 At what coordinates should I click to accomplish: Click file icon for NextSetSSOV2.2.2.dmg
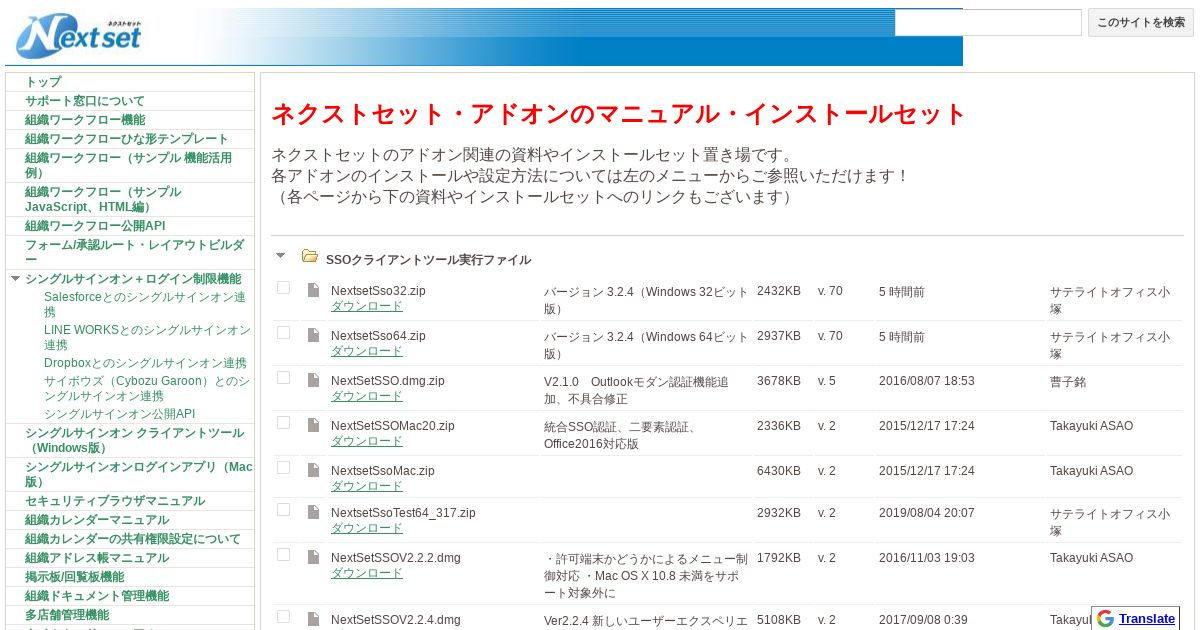coord(314,557)
